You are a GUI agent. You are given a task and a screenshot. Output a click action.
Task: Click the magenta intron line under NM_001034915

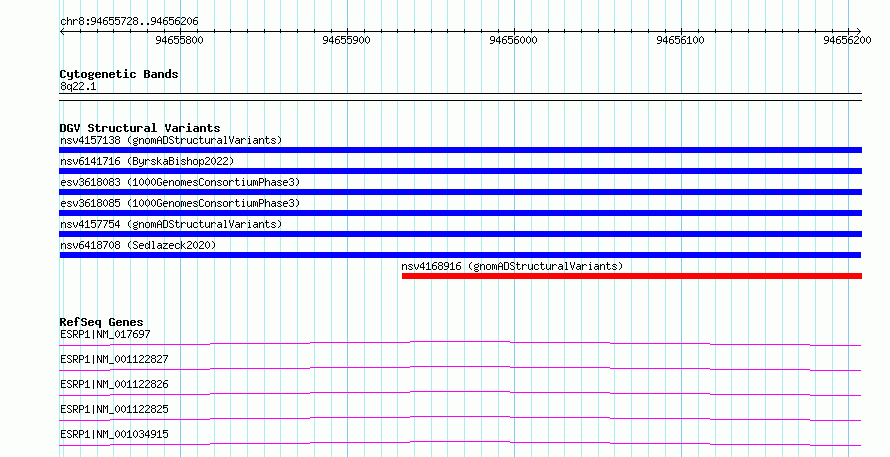click(x=460, y=443)
